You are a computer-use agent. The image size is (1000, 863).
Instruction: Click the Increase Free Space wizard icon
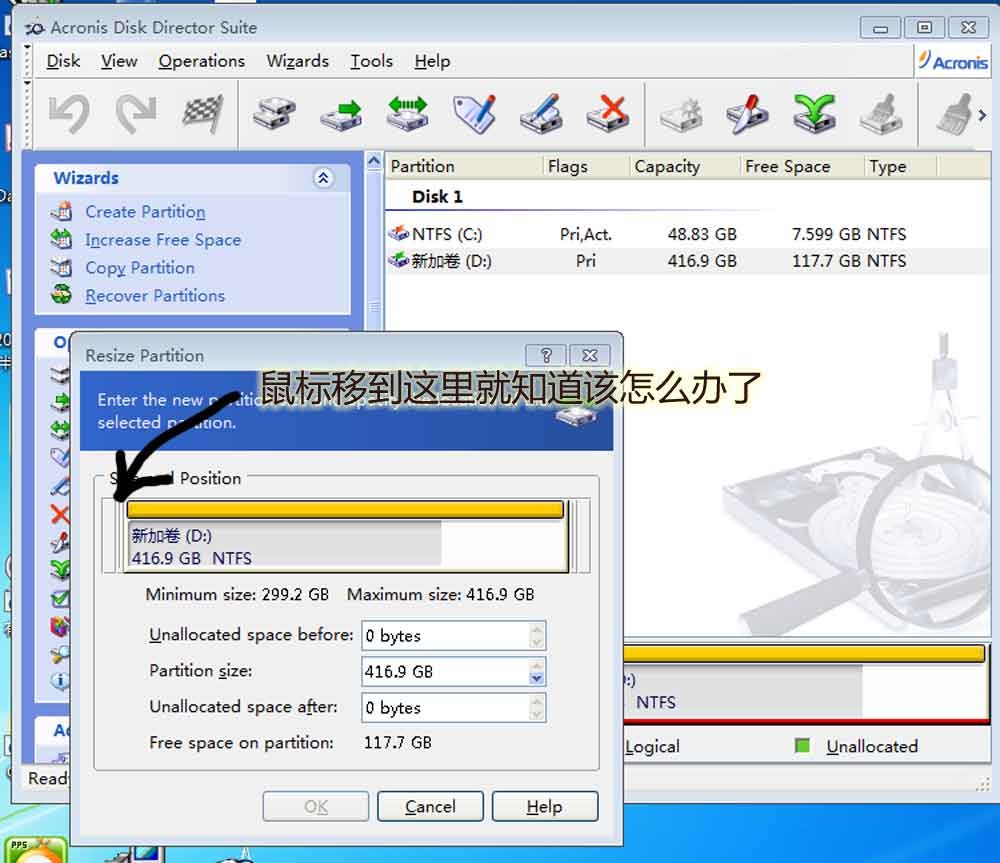62,239
